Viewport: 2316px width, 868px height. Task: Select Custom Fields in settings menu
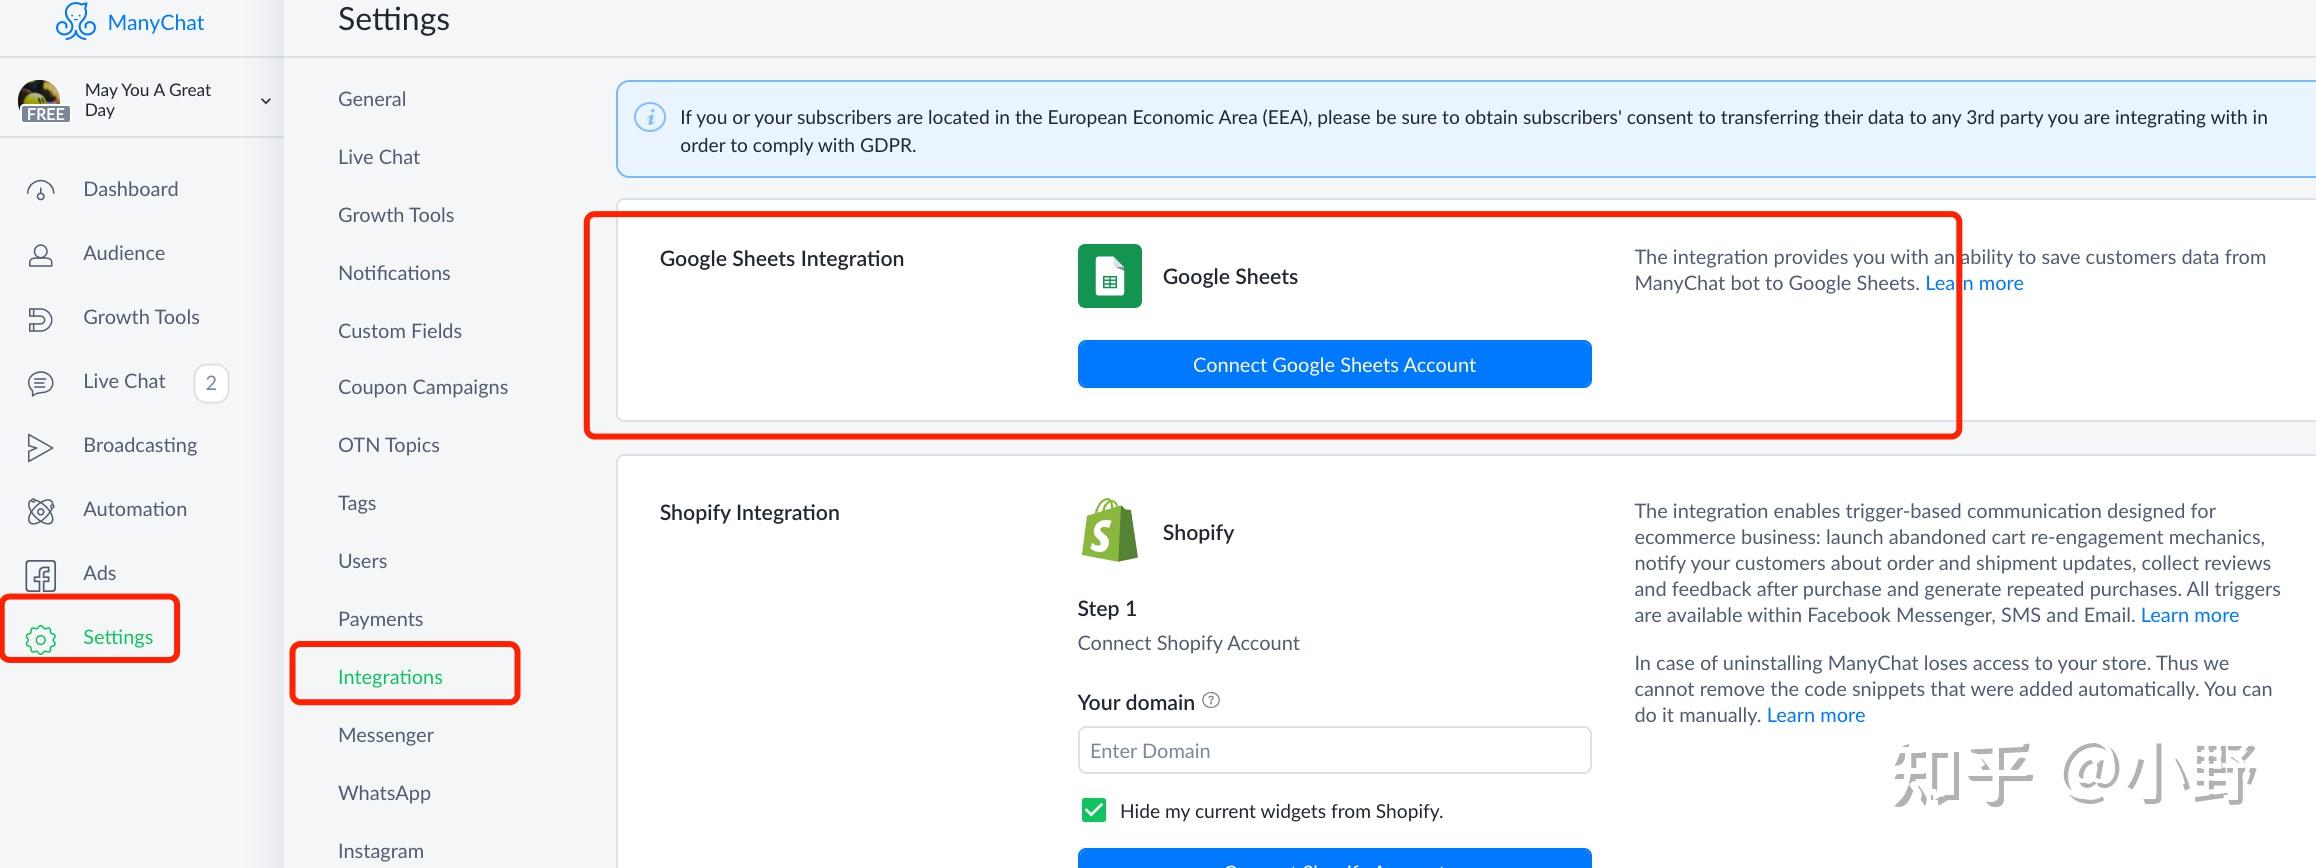click(x=400, y=331)
